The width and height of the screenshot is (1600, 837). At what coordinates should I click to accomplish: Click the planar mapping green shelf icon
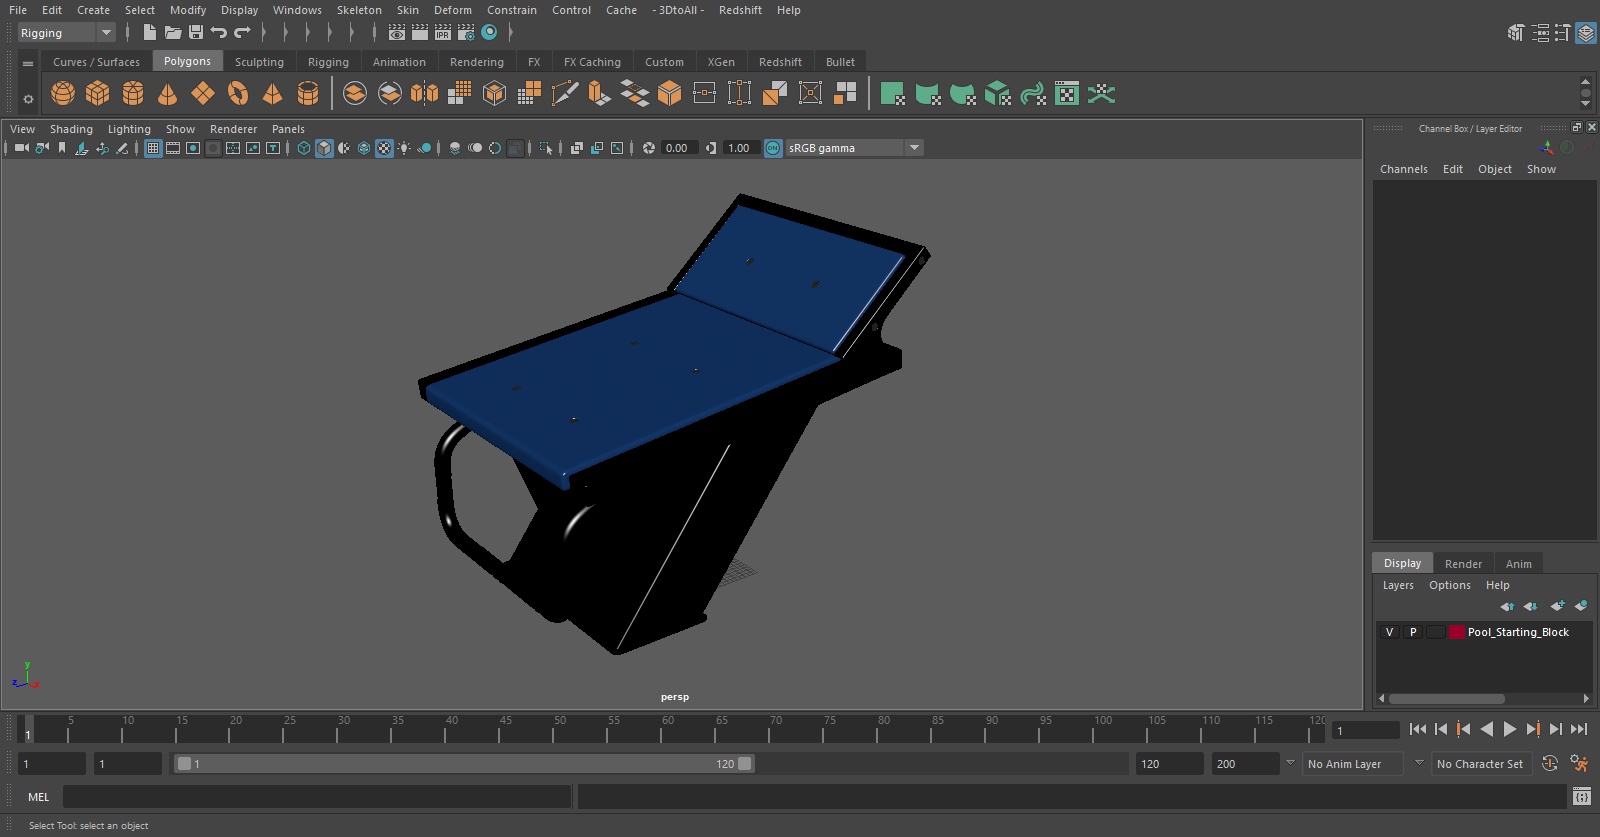click(x=892, y=94)
